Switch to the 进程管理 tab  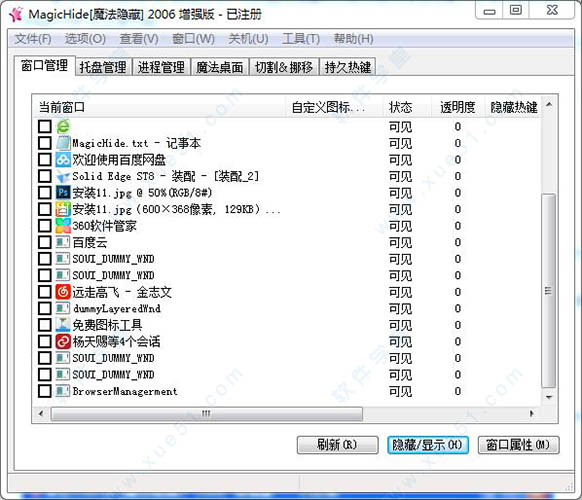[161, 67]
